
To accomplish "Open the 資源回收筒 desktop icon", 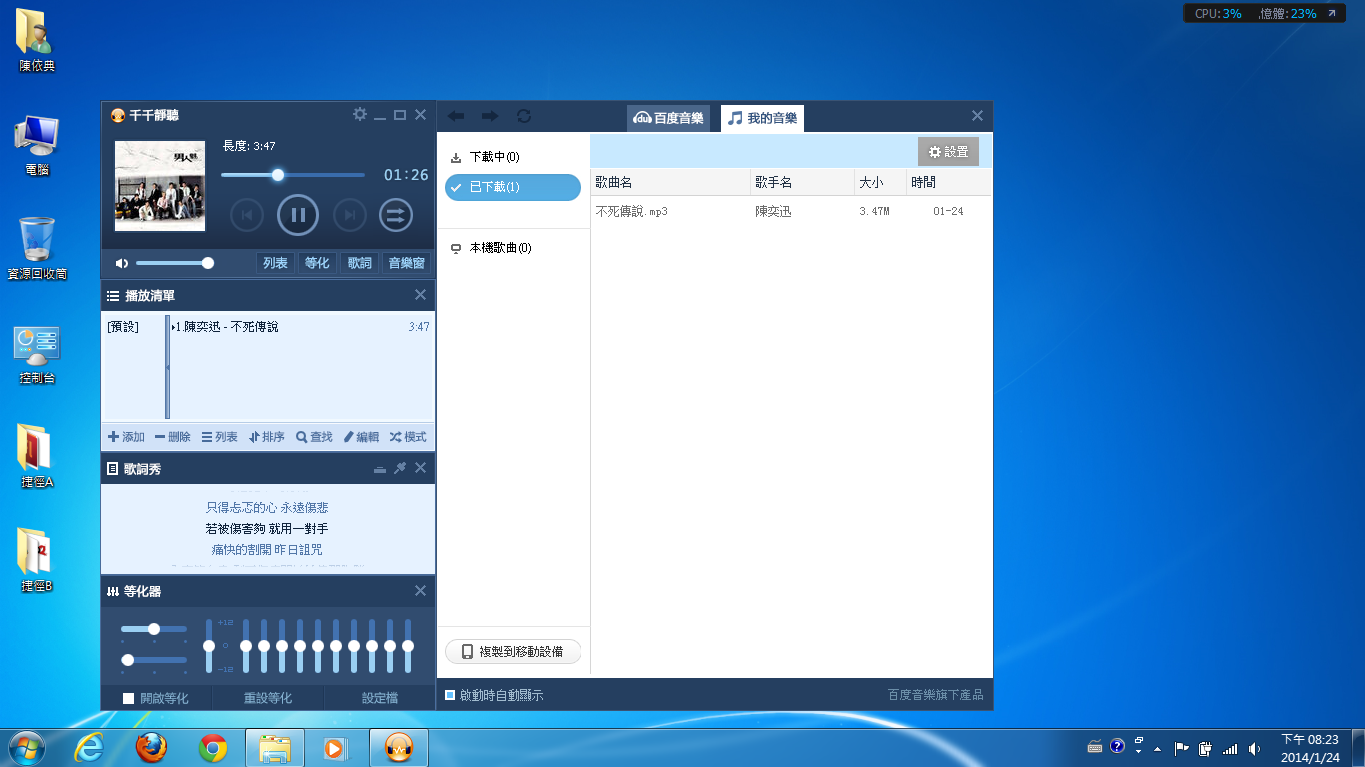I will pyautogui.click(x=37, y=247).
